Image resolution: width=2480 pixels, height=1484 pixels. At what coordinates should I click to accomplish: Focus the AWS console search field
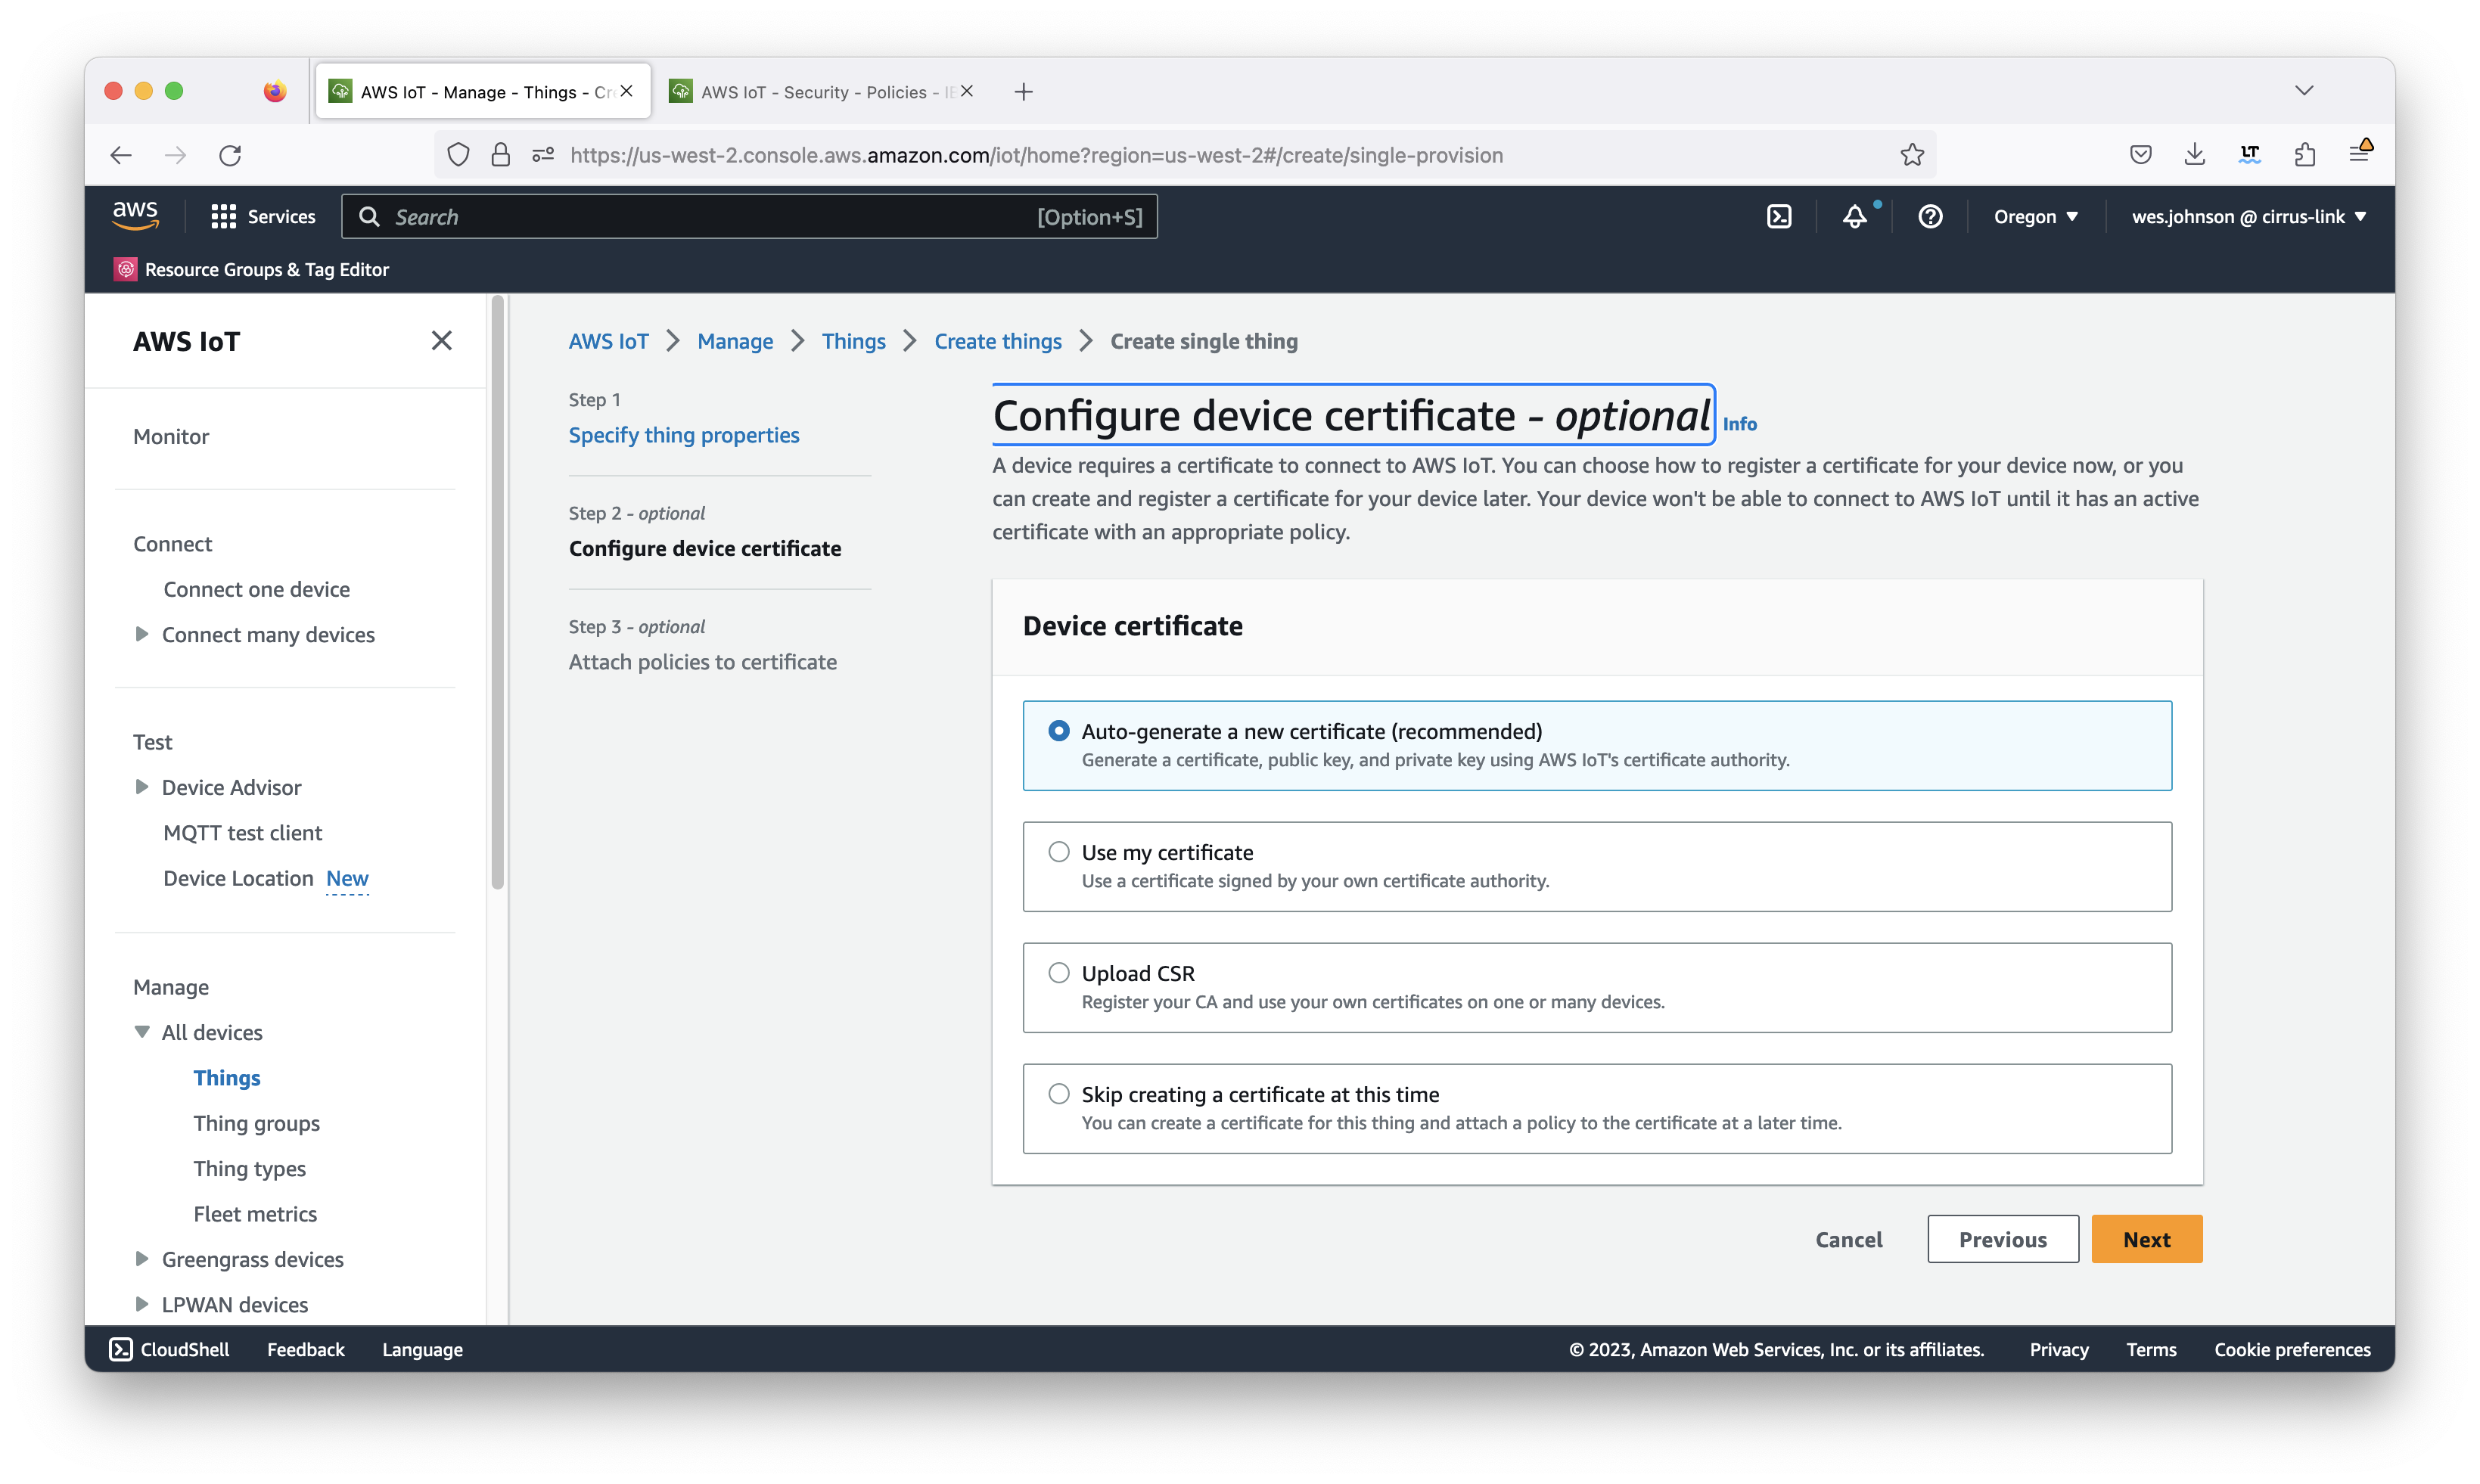pos(749,217)
